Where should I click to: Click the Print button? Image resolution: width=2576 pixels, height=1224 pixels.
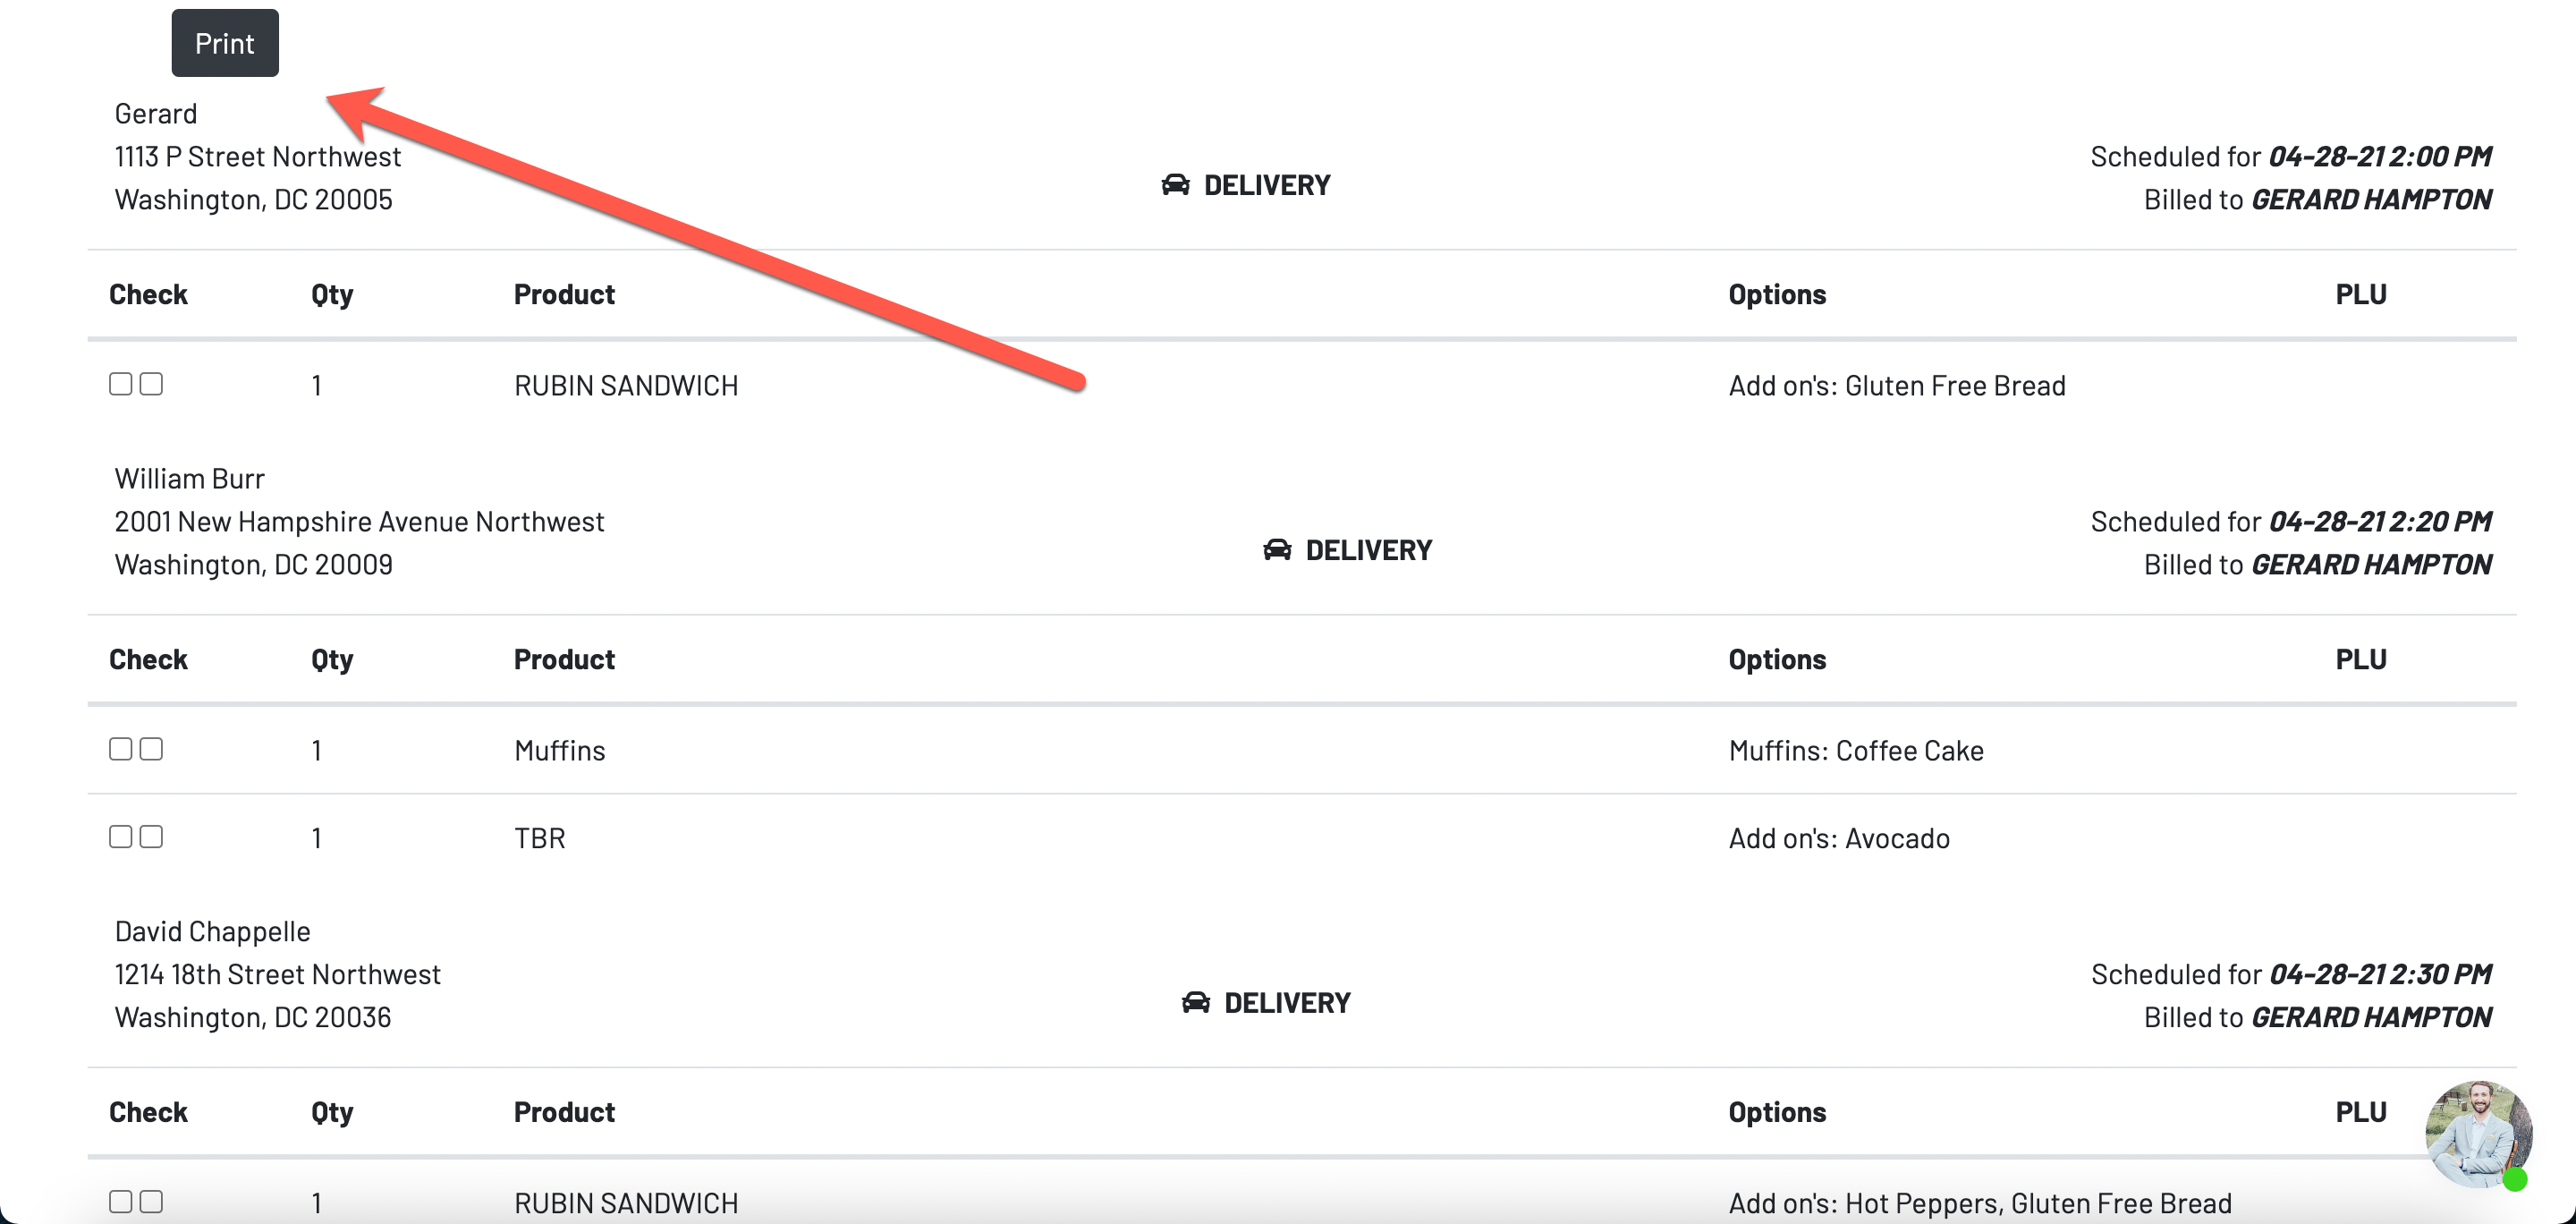pos(224,43)
